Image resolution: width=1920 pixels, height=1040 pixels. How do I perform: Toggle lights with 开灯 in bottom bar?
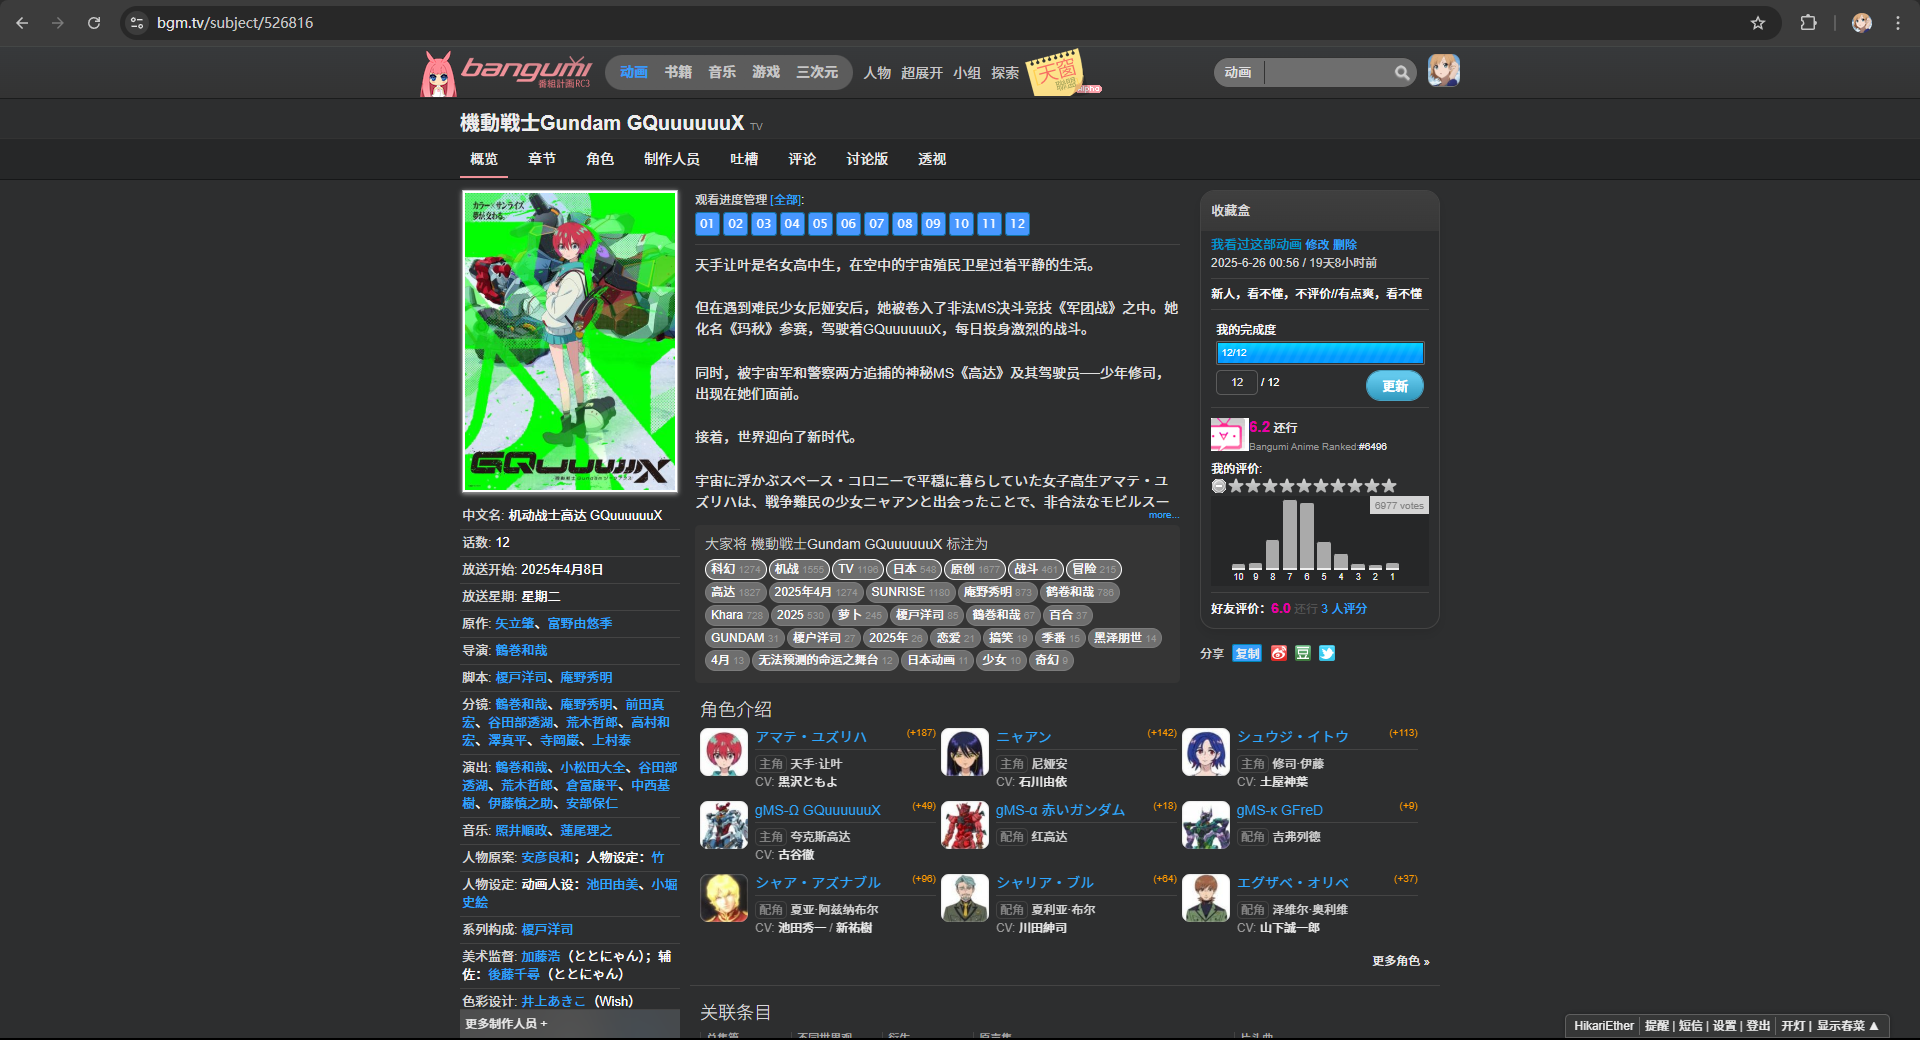[1793, 1026]
